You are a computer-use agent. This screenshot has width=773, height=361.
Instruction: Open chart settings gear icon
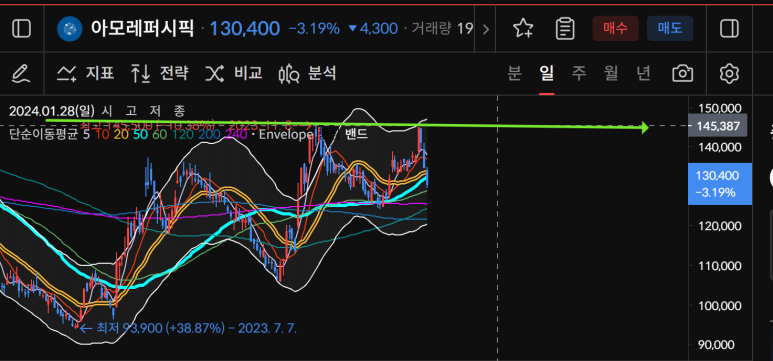pos(729,73)
